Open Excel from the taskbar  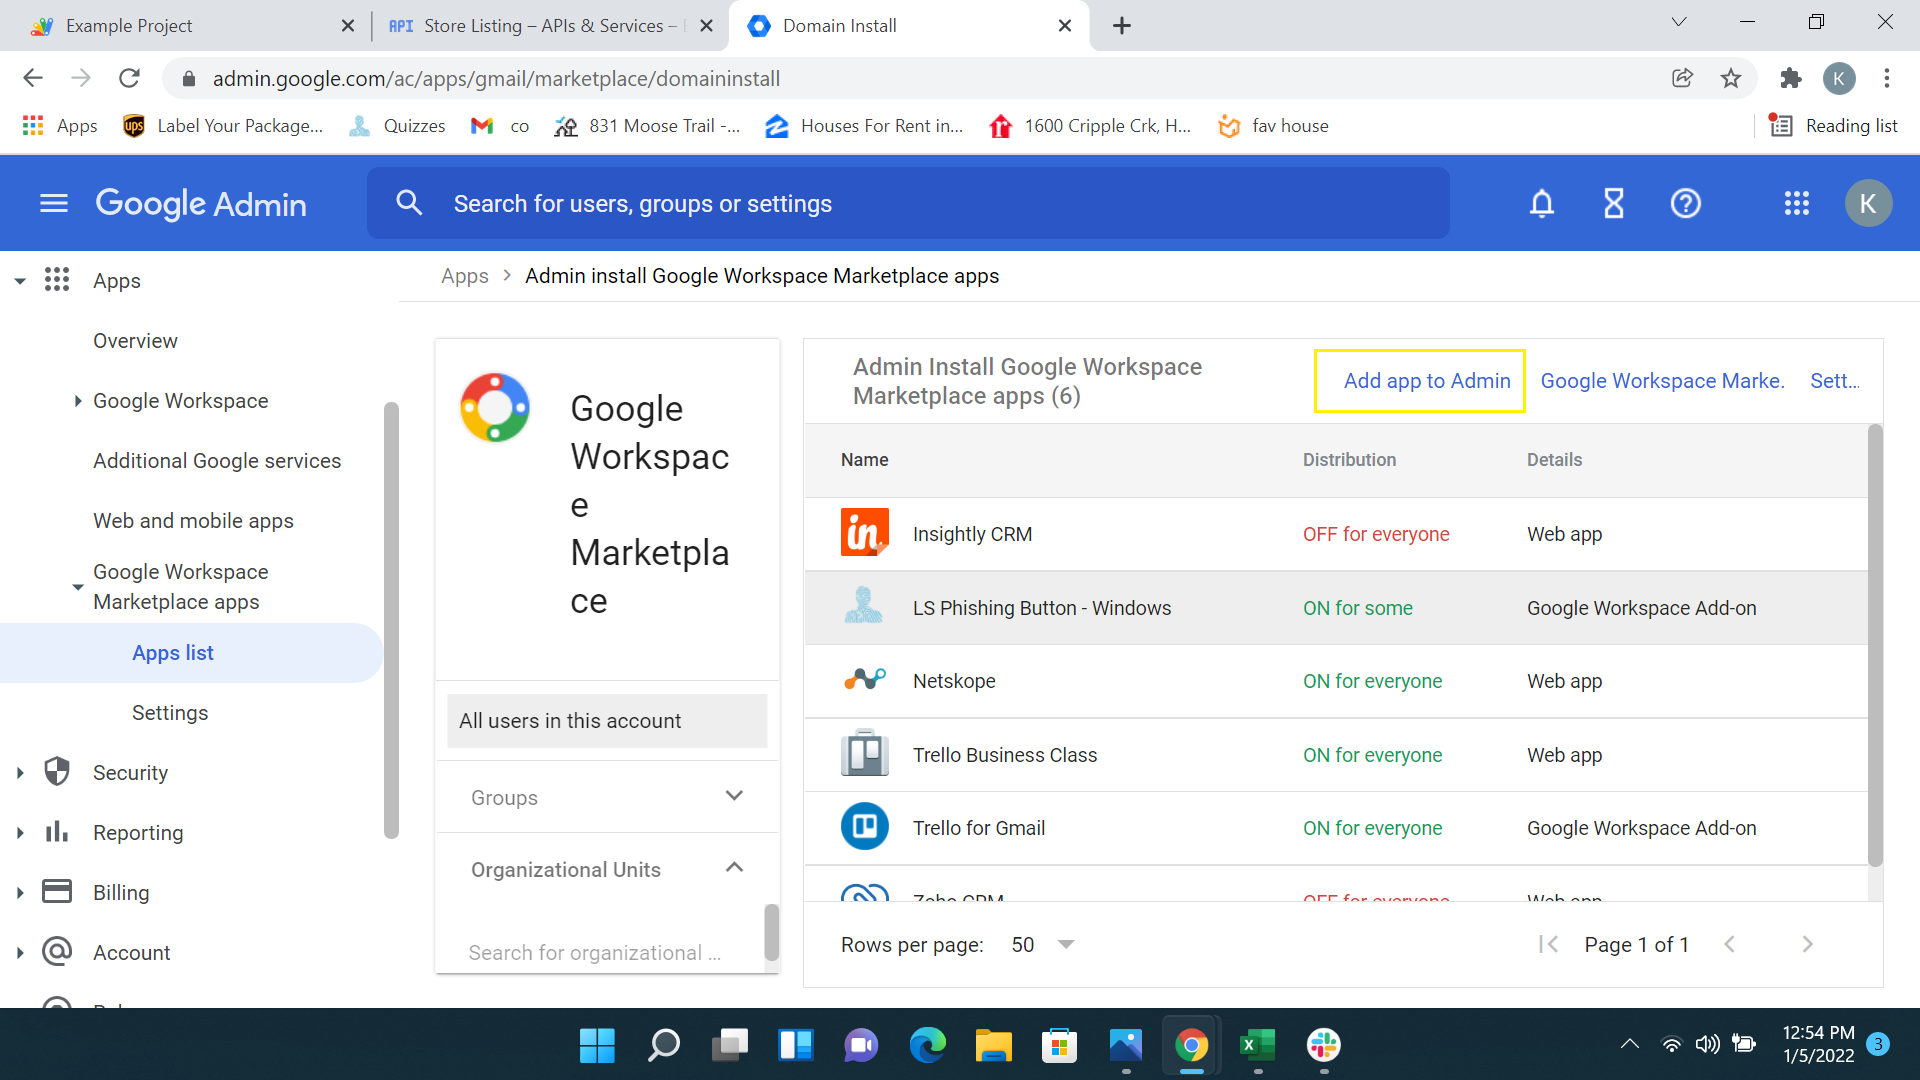click(1258, 1046)
